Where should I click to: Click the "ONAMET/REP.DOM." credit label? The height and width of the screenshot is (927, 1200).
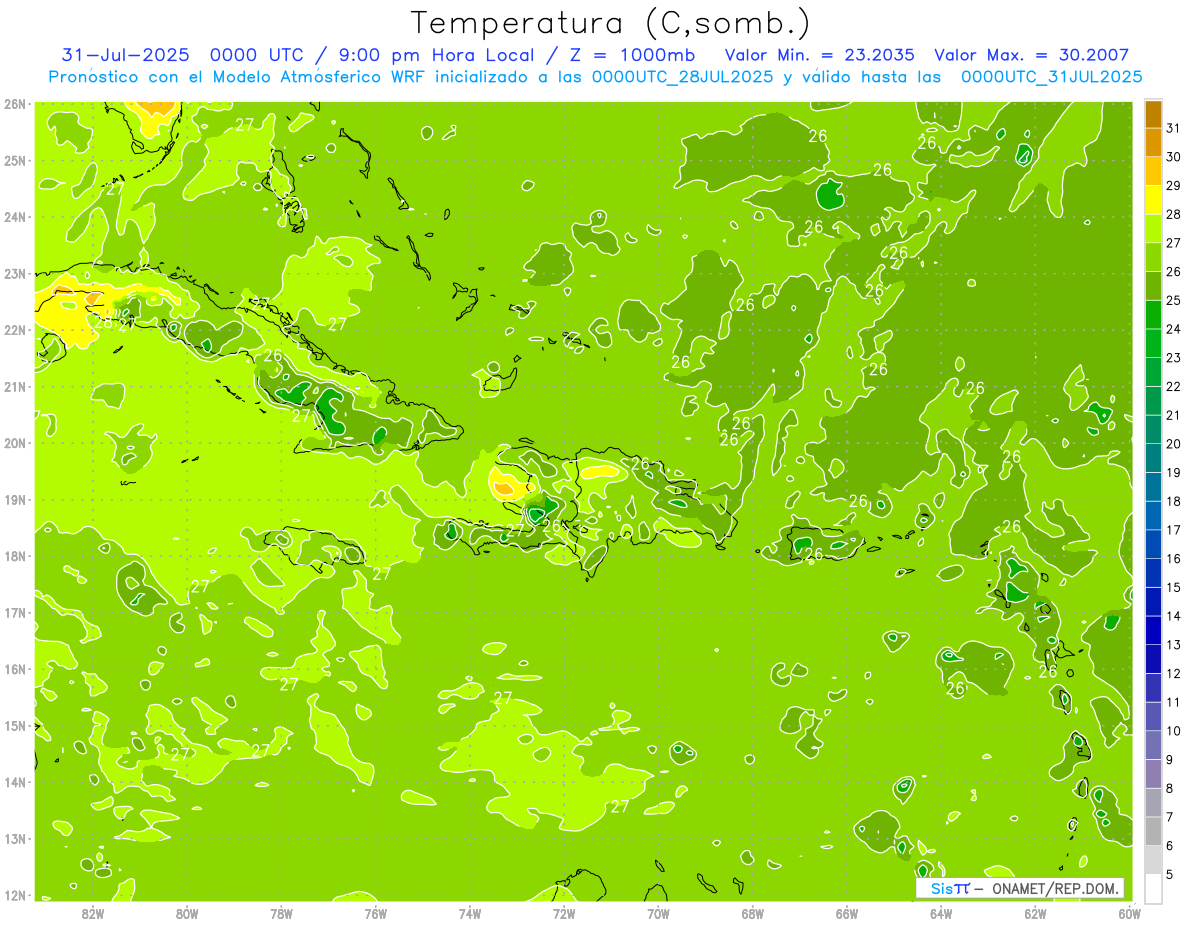coord(1055,888)
